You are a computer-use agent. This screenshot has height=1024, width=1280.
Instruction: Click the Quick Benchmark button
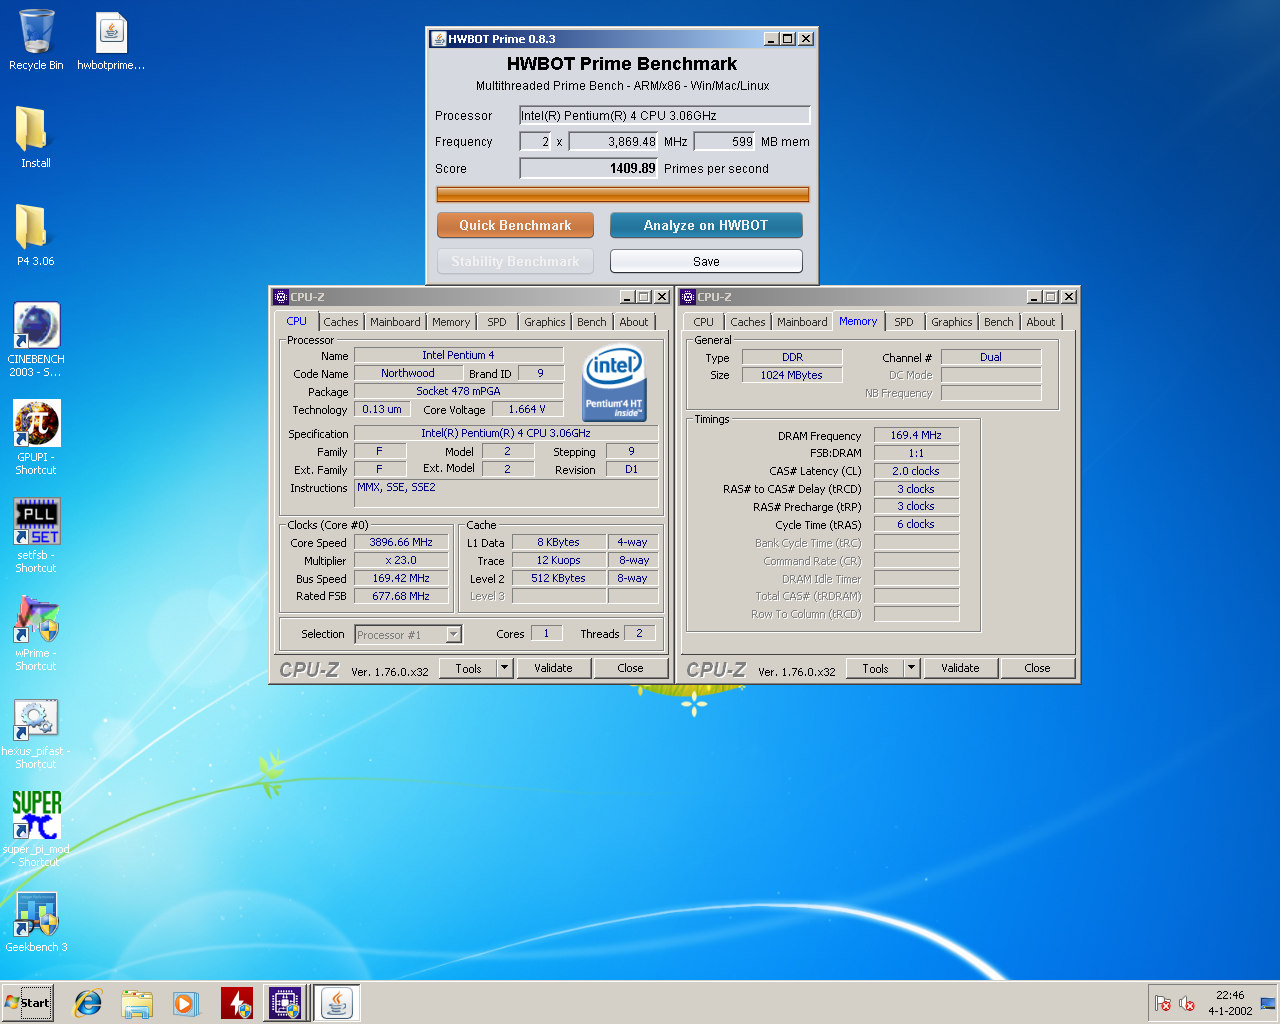click(515, 225)
